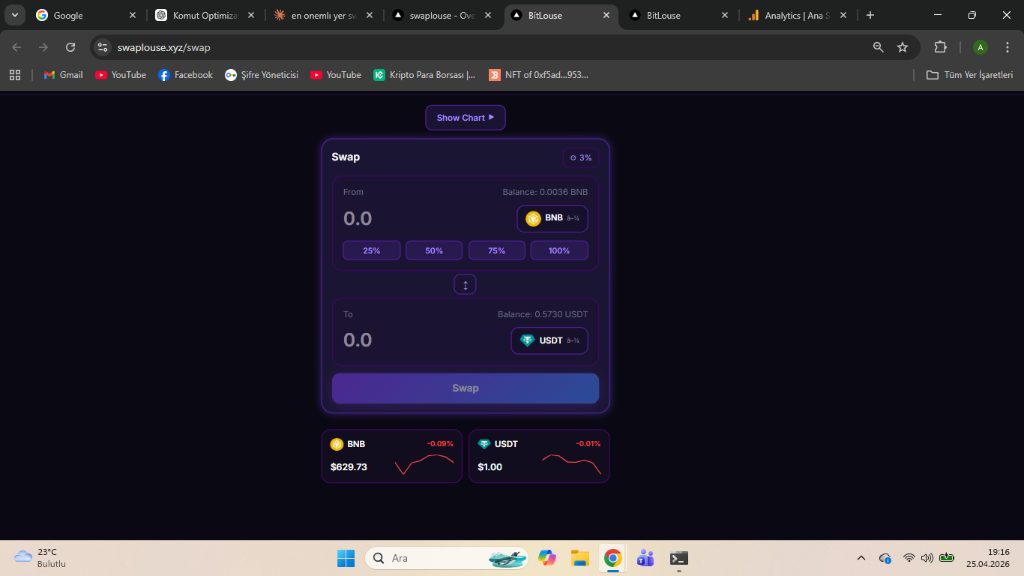The width and height of the screenshot is (1024, 576).
Task: Open the USDT price card
Action: click(x=539, y=456)
